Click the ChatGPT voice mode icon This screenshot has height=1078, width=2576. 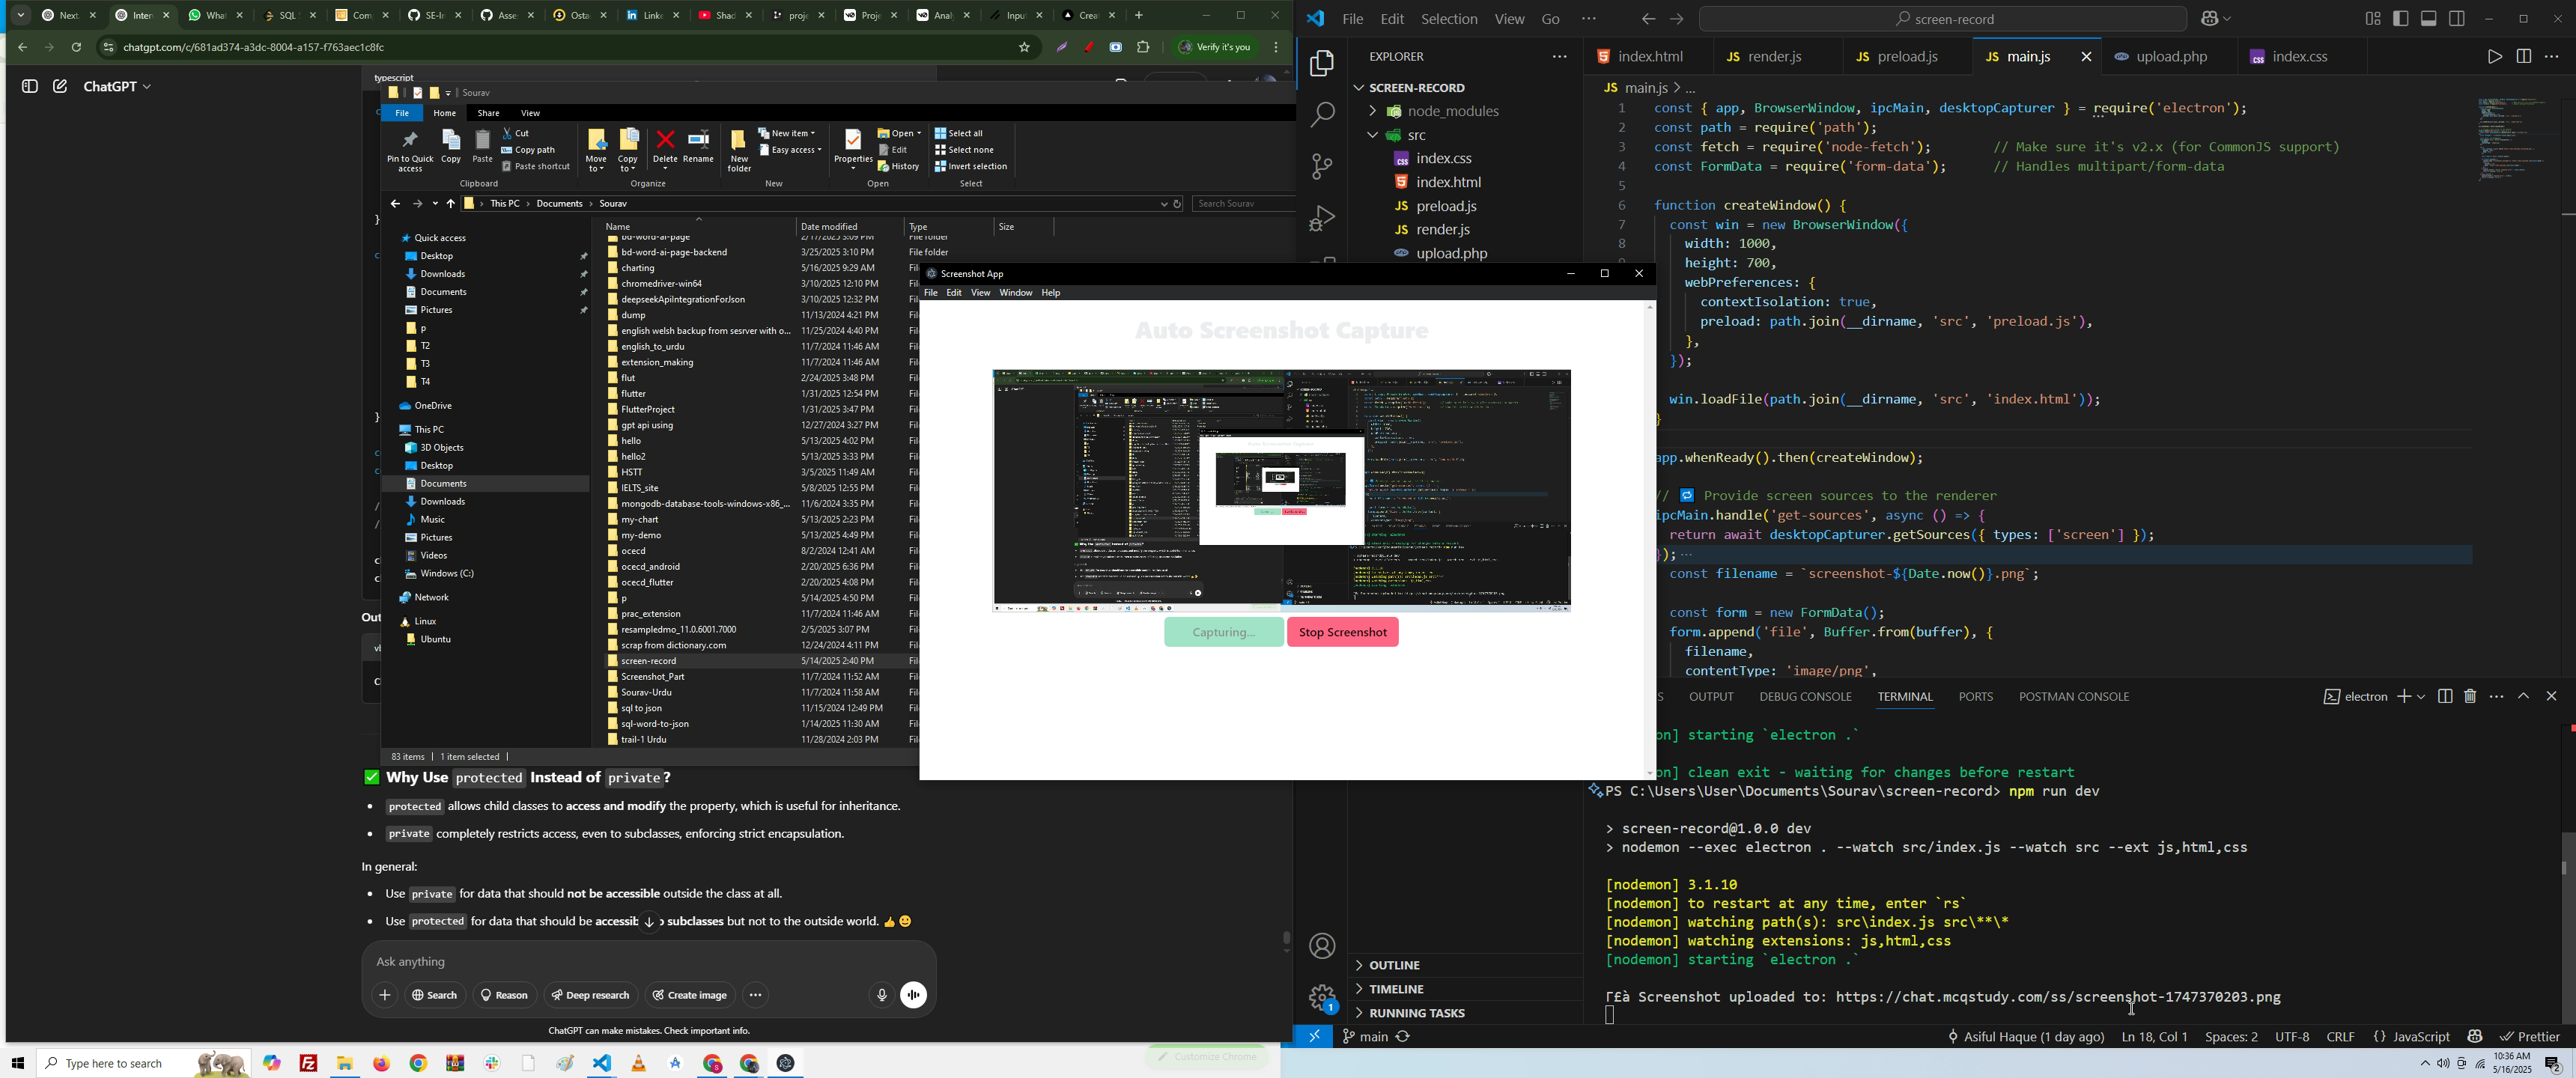913,995
